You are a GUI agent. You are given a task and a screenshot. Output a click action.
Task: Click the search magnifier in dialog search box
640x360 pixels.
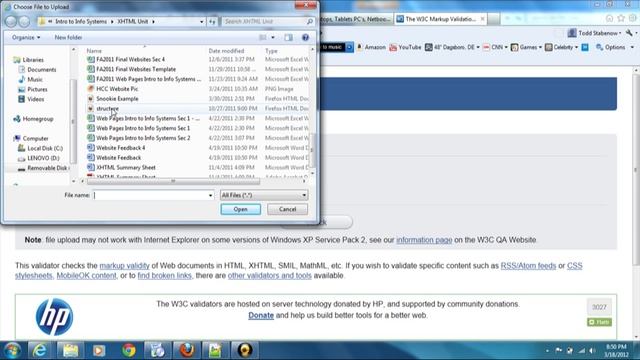[309, 22]
